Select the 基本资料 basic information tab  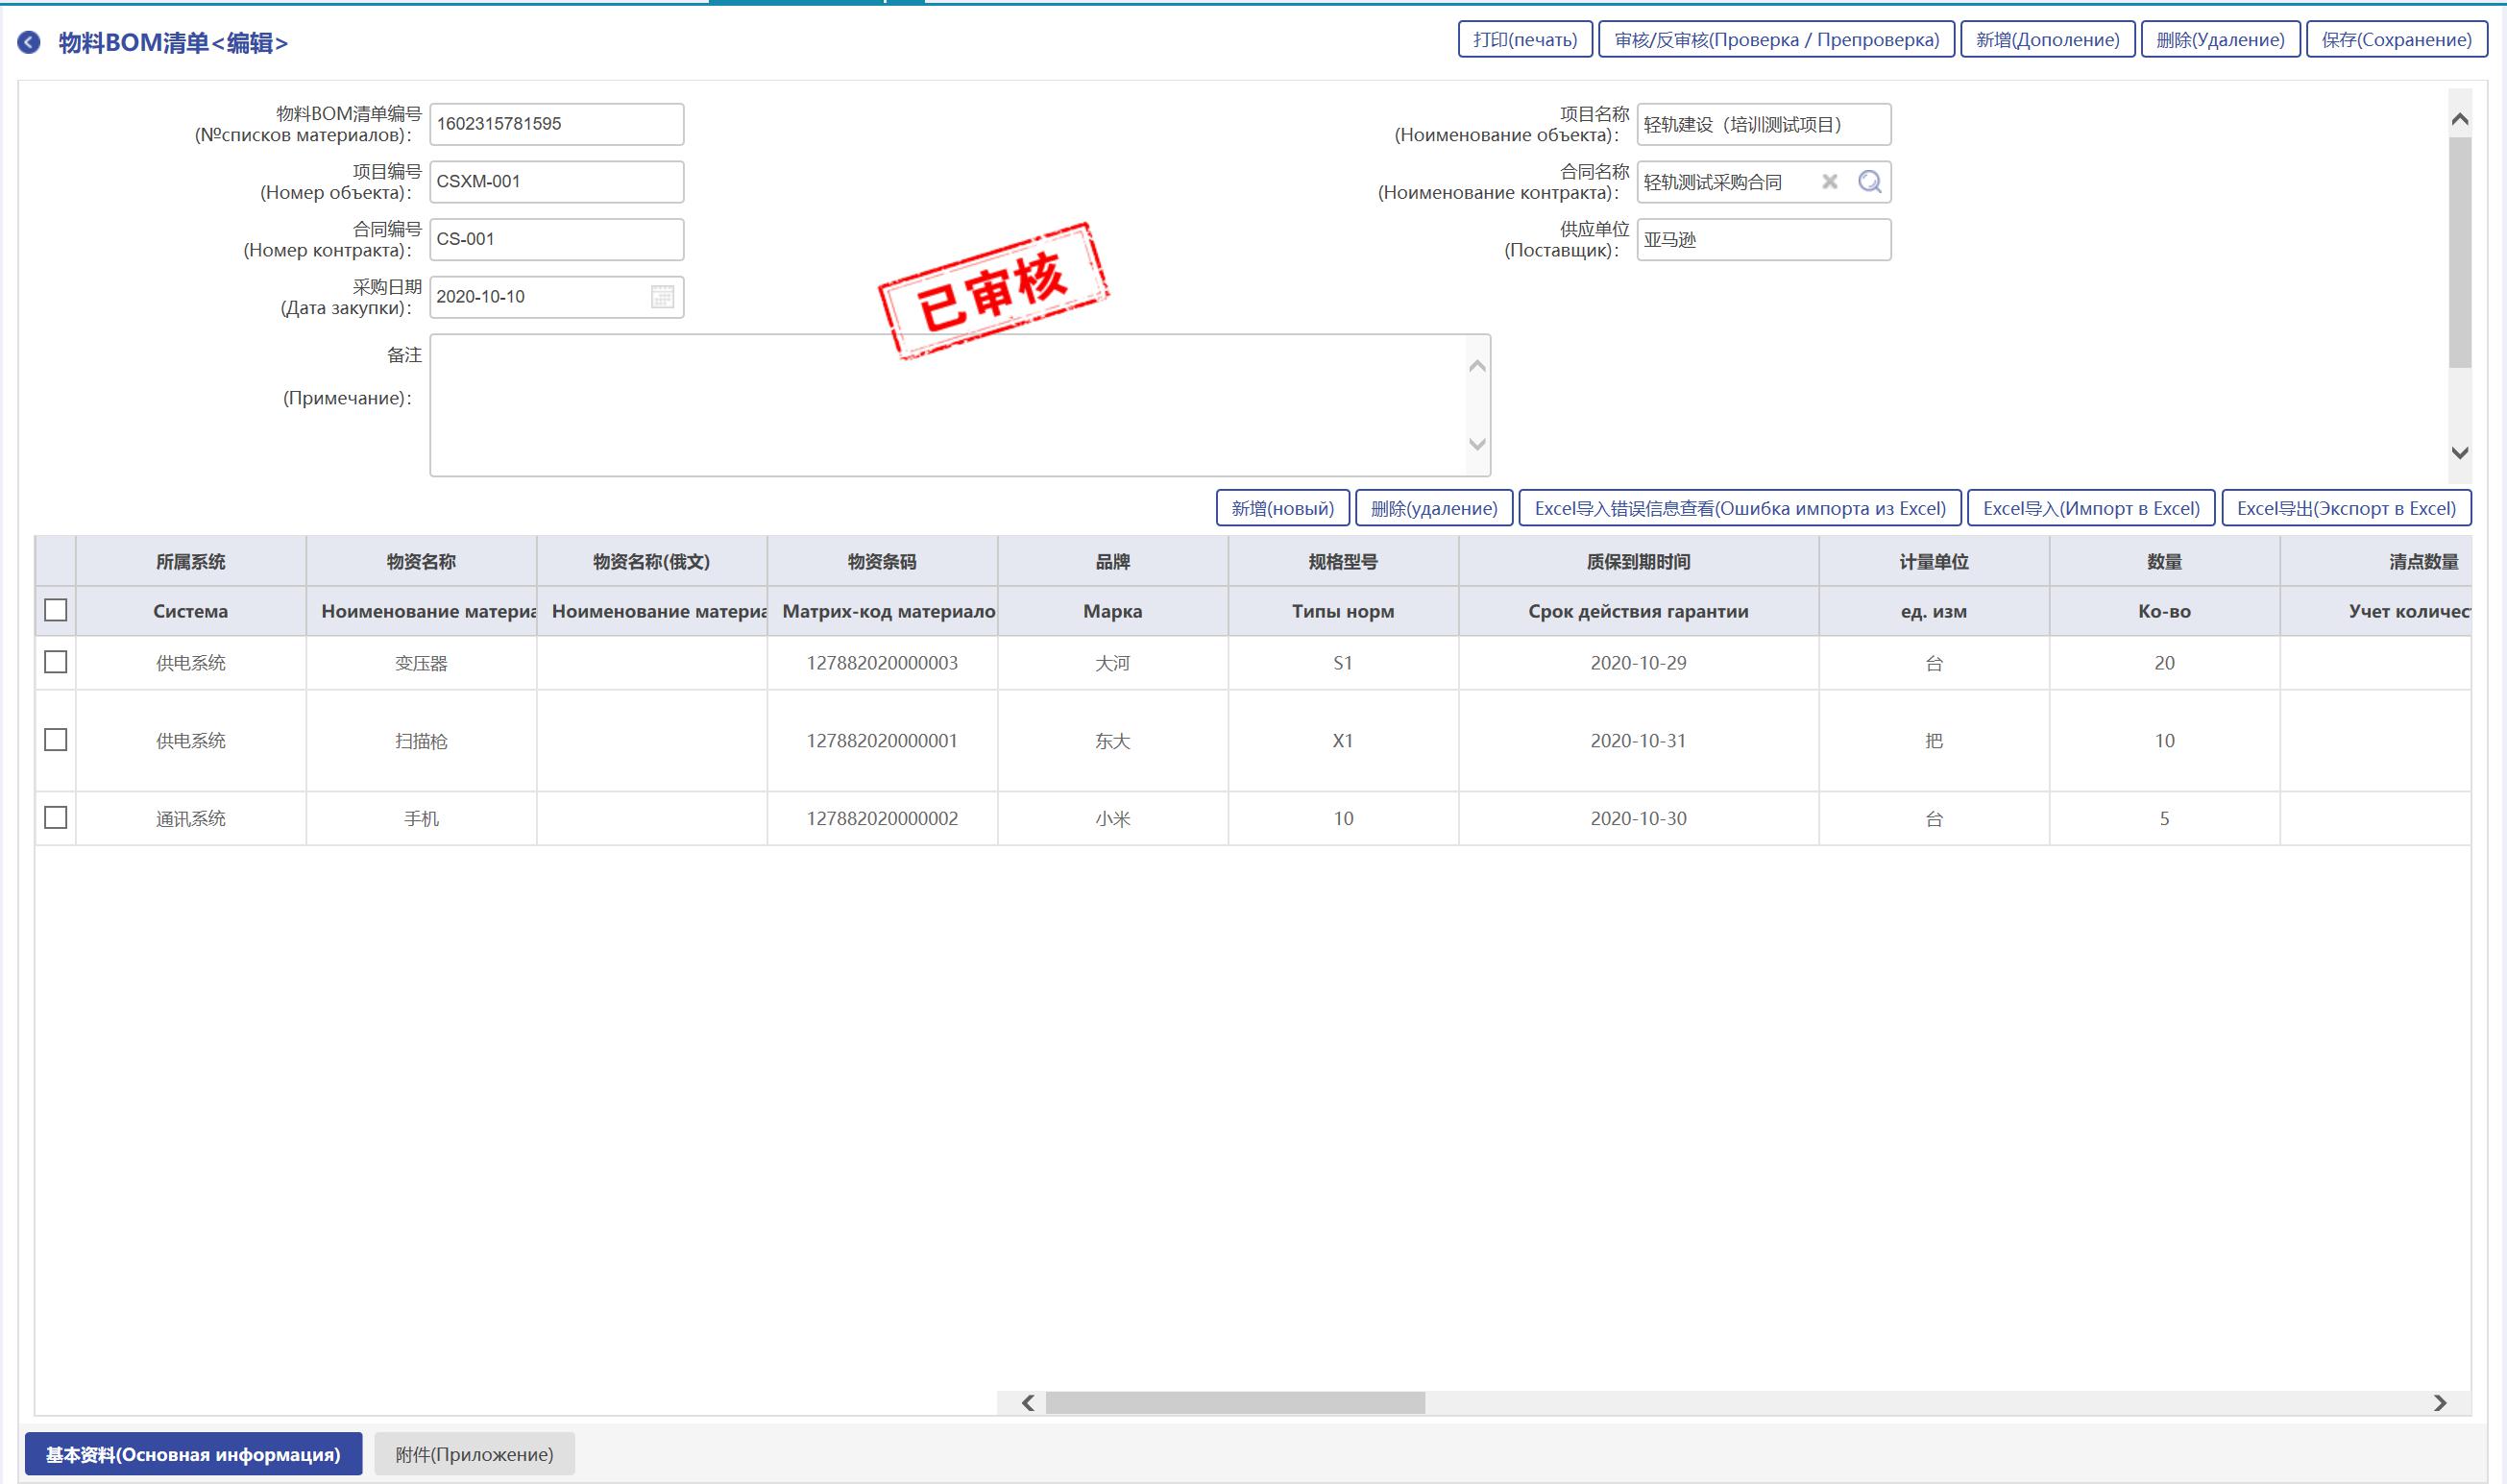point(193,1454)
